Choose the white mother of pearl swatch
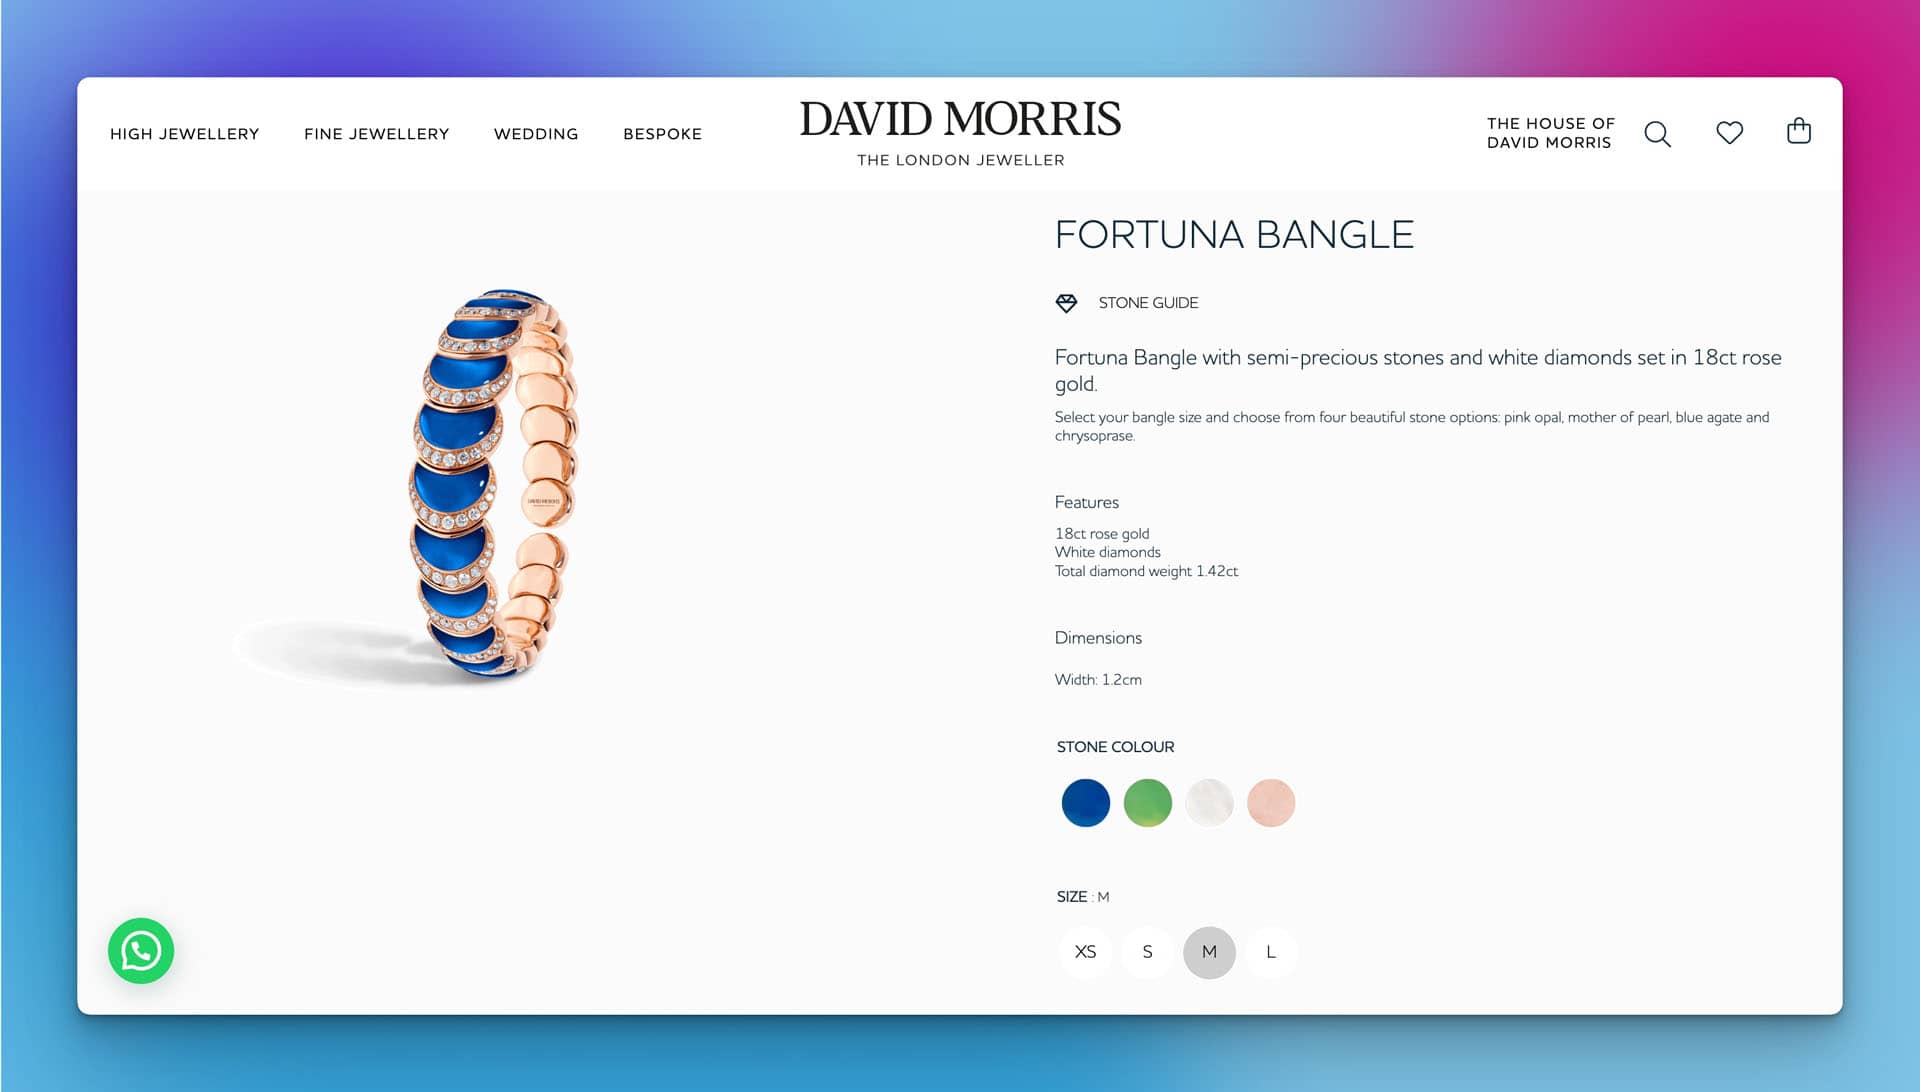Viewport: 1920px width, 1092px height. (x=1209, y=803)
